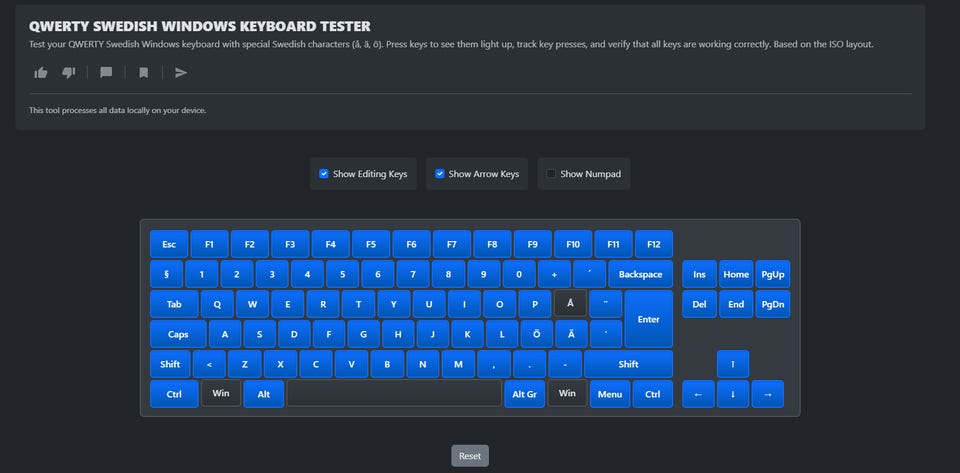Click the Å key
This screenshot has height=473, width=960.
tap(571, 304)
